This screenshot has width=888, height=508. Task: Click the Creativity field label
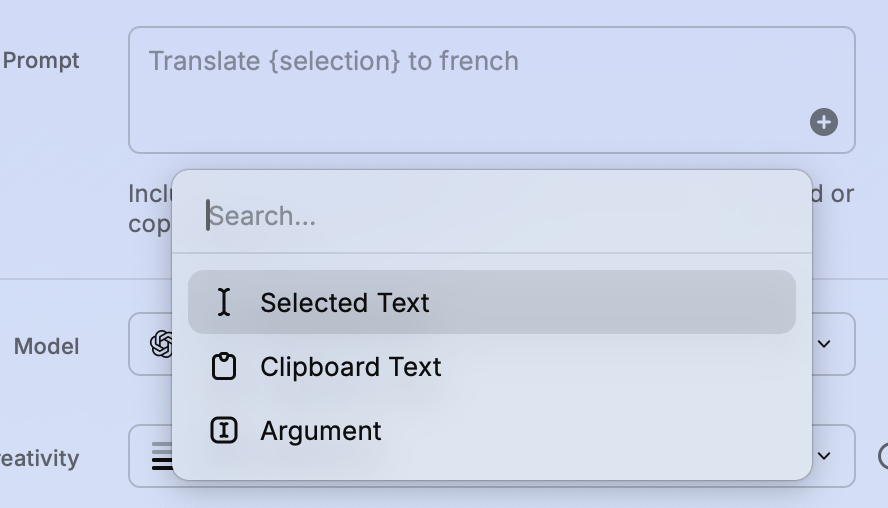(40, 458)
